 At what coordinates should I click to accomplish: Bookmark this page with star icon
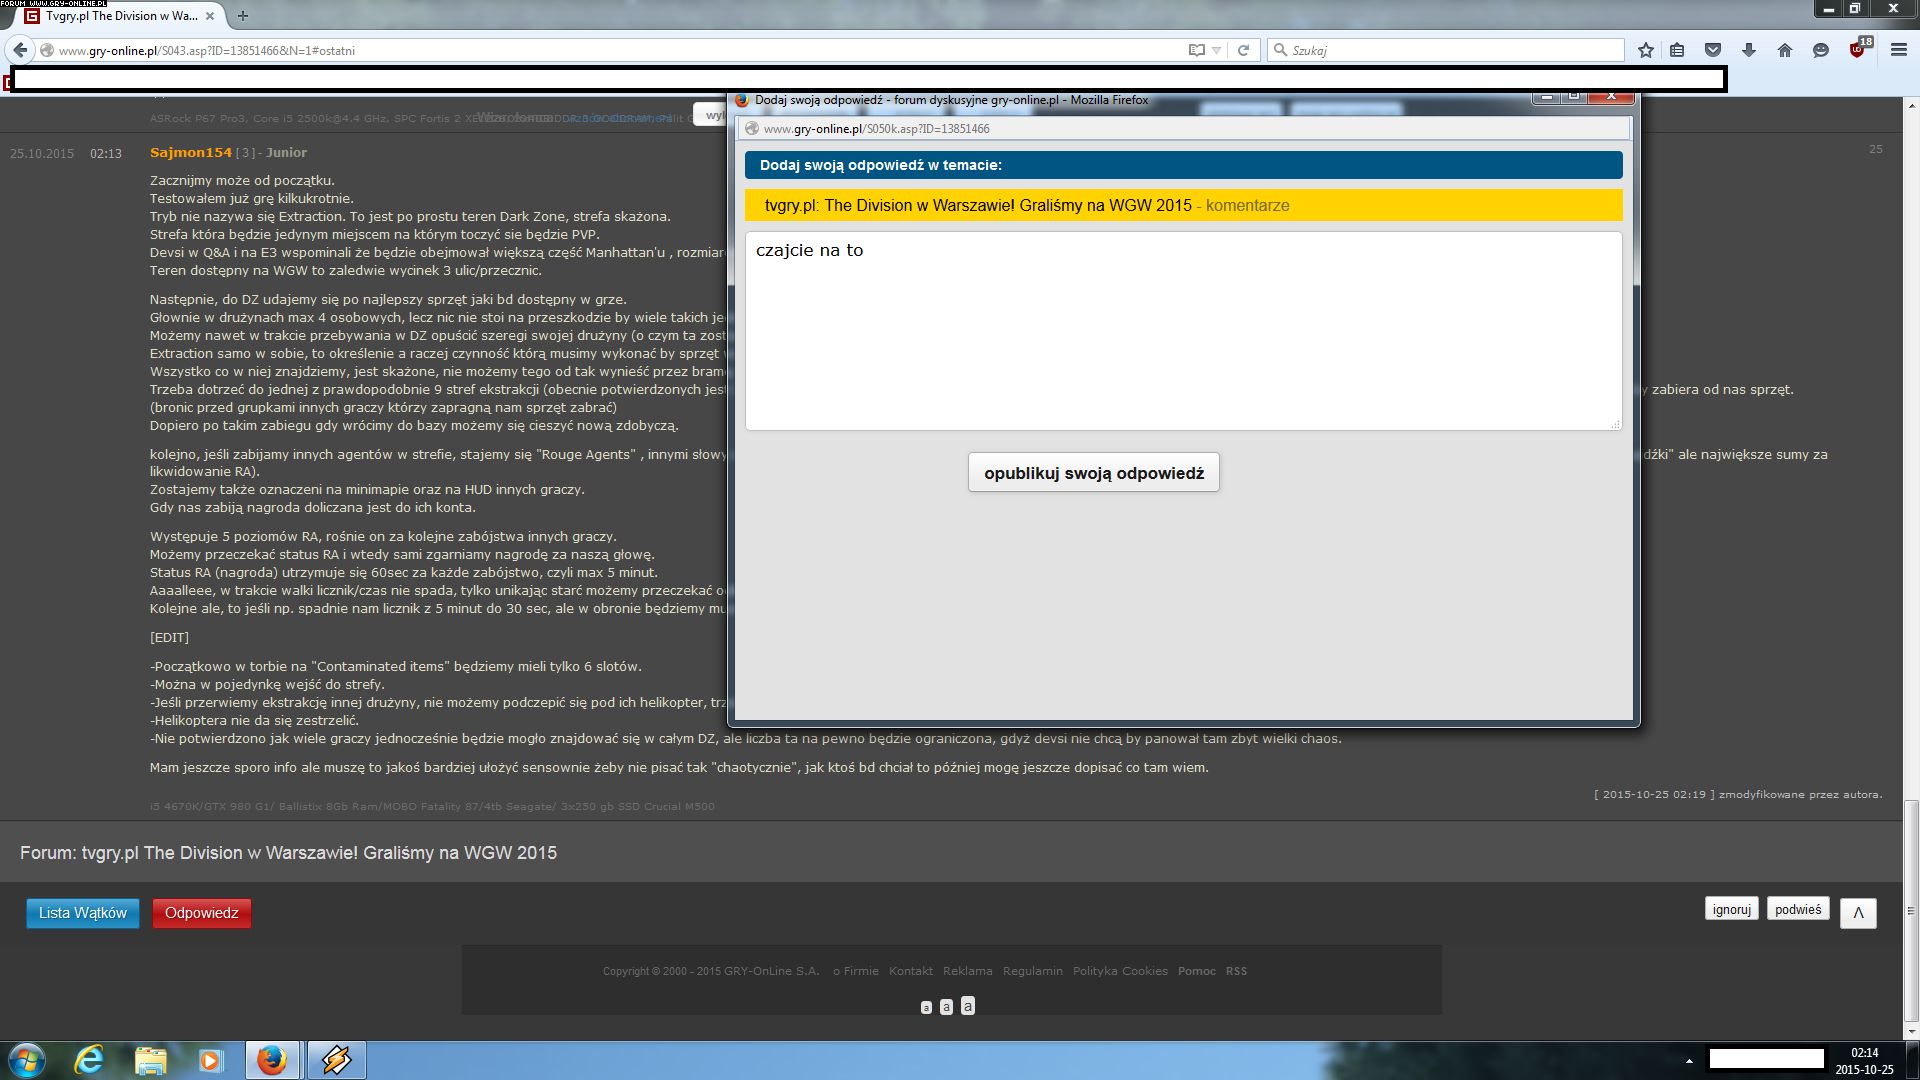(1646, 50)
